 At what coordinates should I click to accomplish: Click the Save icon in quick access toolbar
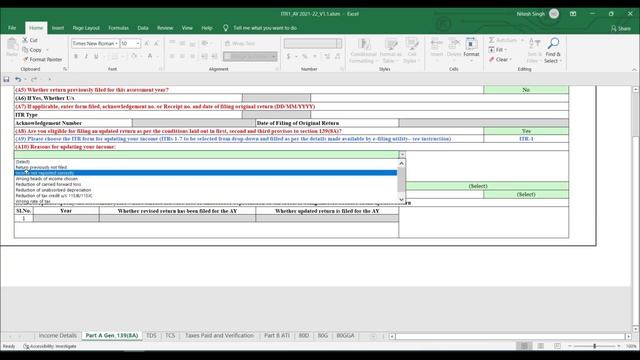coord(6,79)
